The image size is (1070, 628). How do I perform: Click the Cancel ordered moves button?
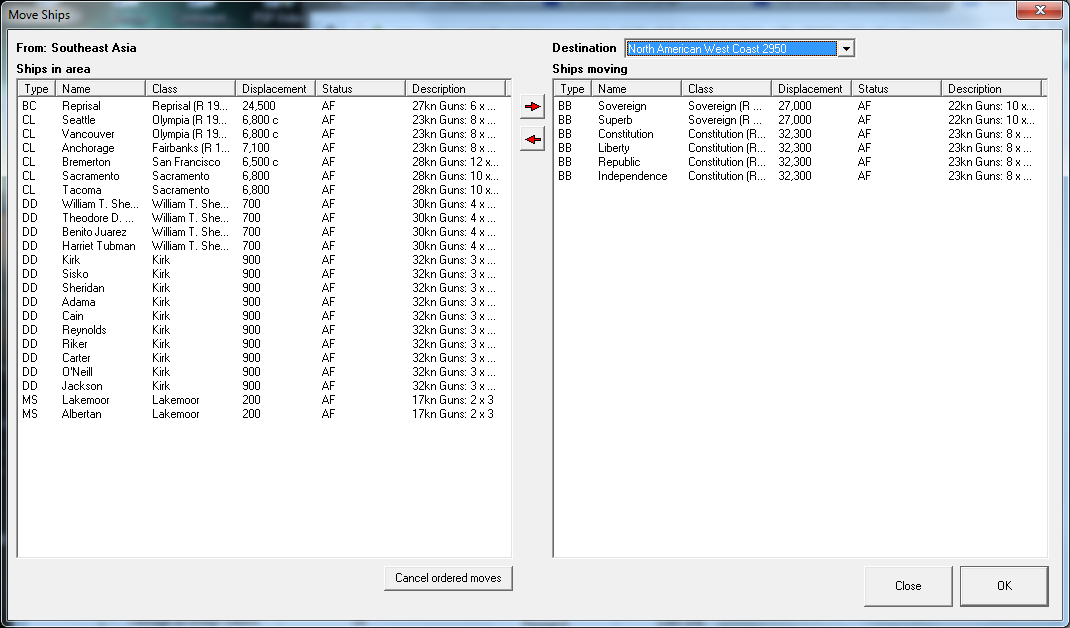coord(448,578)
